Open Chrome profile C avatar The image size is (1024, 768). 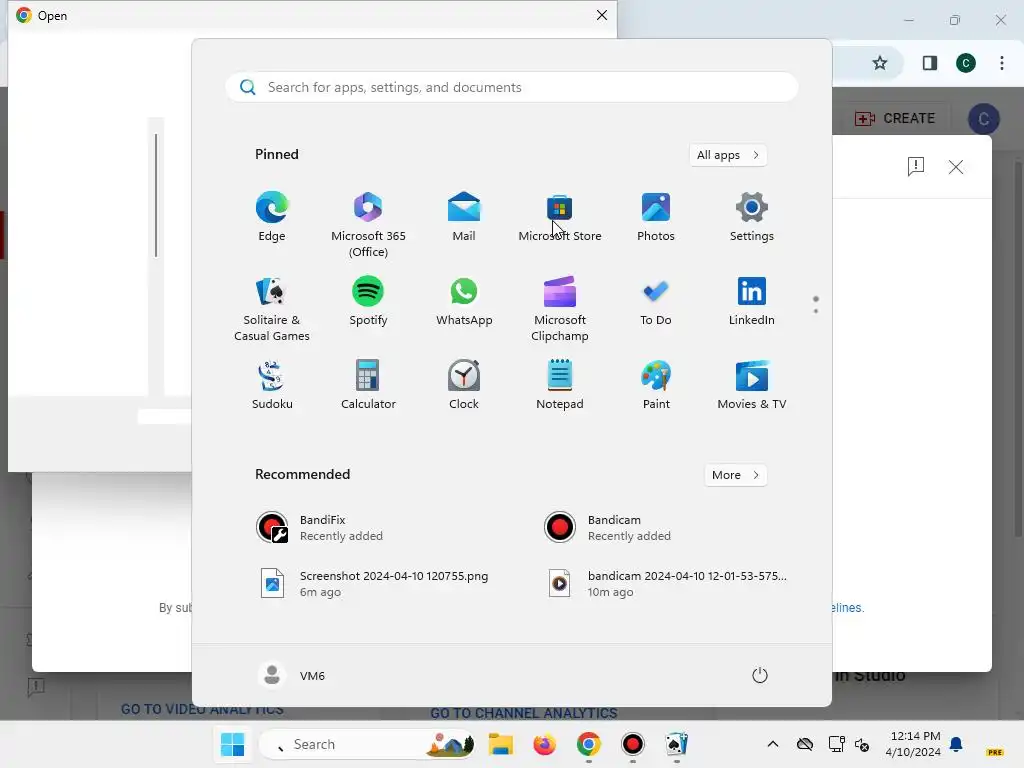tap(966, 63)
